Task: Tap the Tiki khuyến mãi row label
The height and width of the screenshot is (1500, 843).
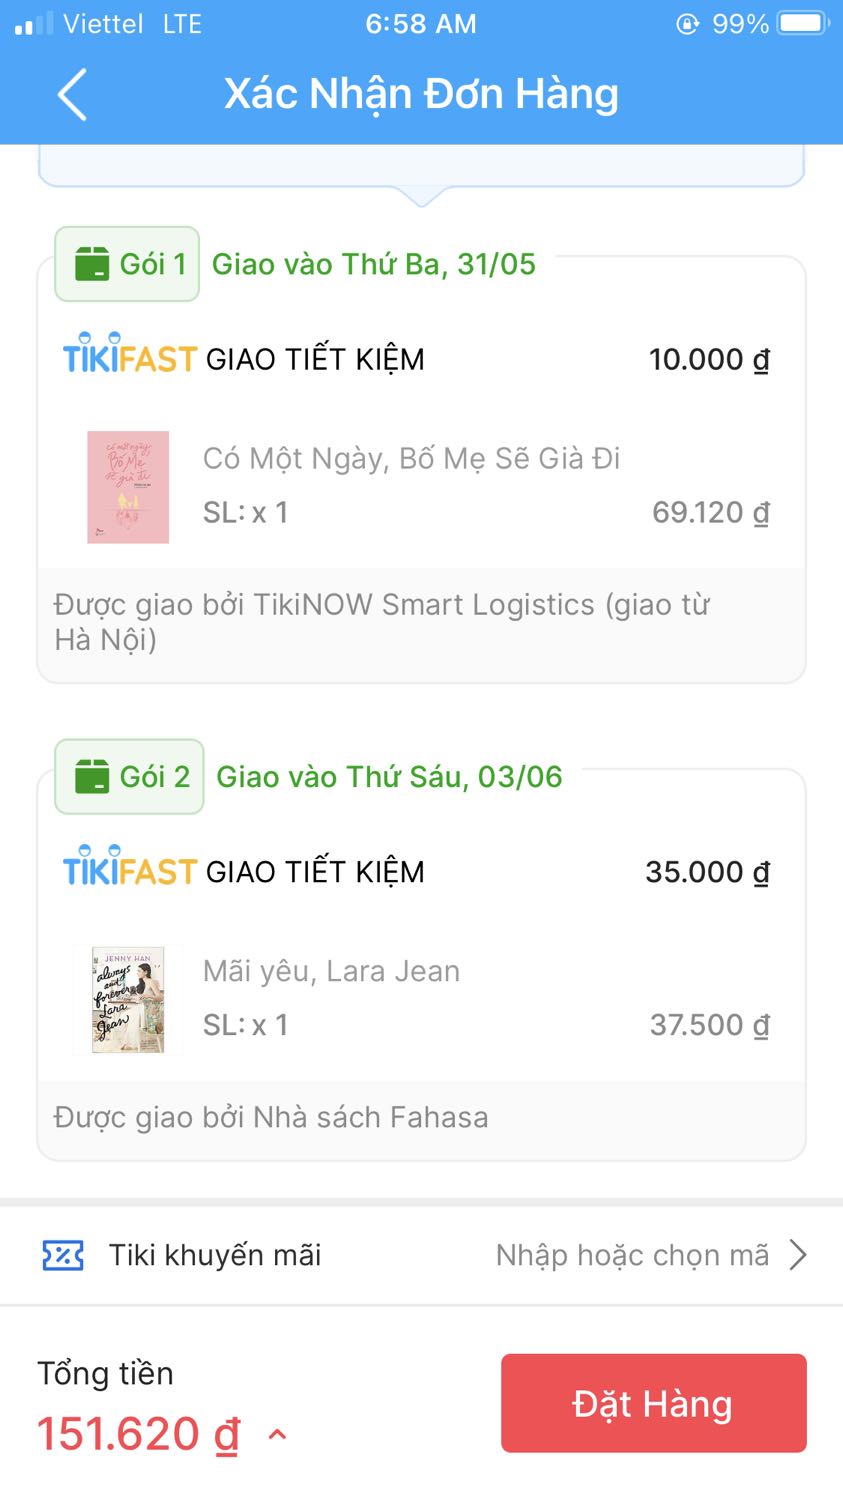Action: [x=215, y=1255]
